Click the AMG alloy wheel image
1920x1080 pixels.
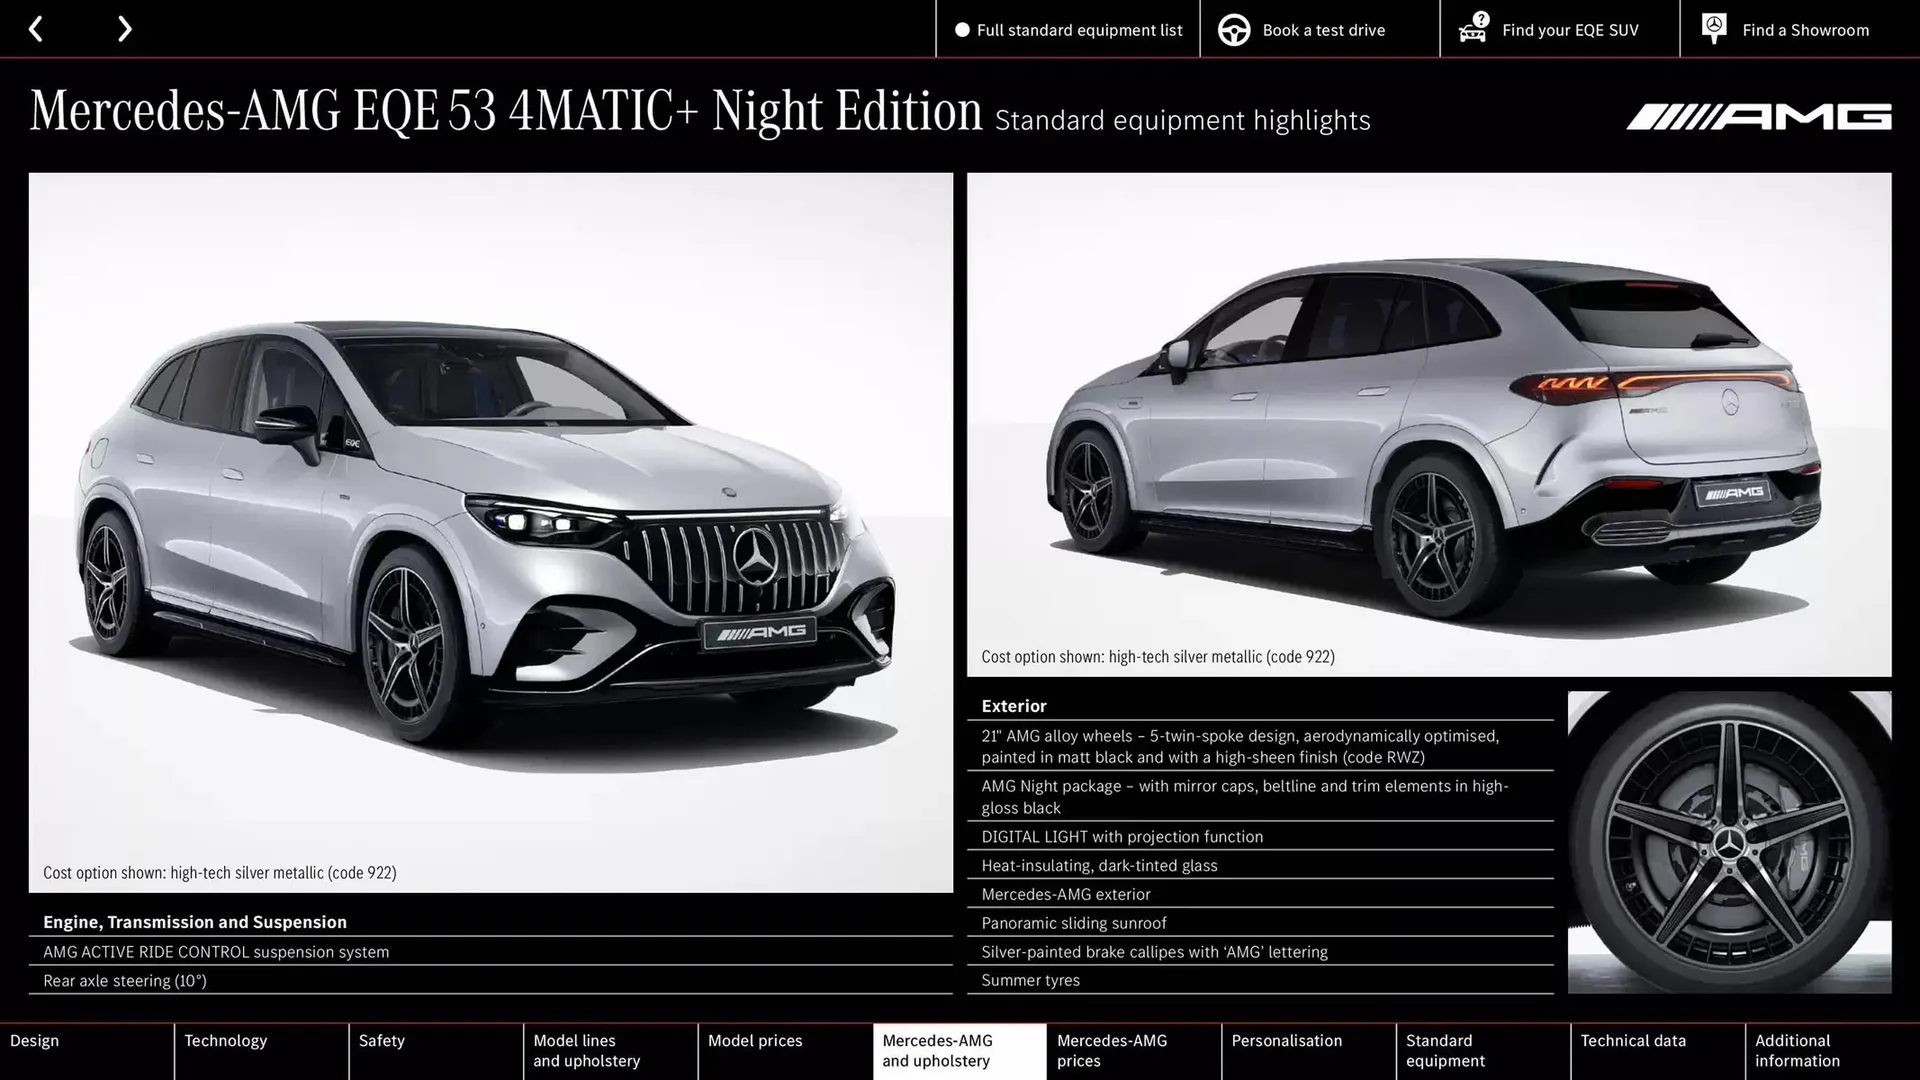tap(1729, 842)
